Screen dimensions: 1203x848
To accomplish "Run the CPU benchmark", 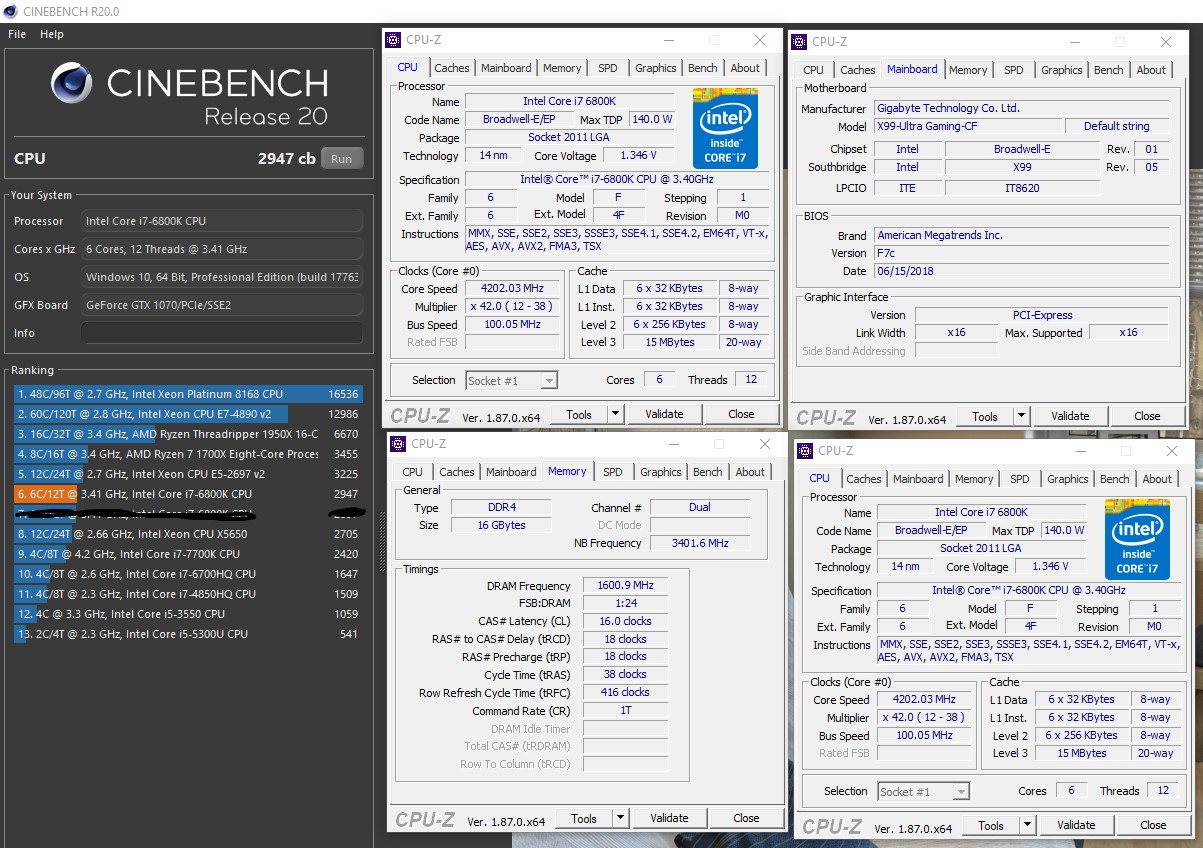I will point(342,158).
